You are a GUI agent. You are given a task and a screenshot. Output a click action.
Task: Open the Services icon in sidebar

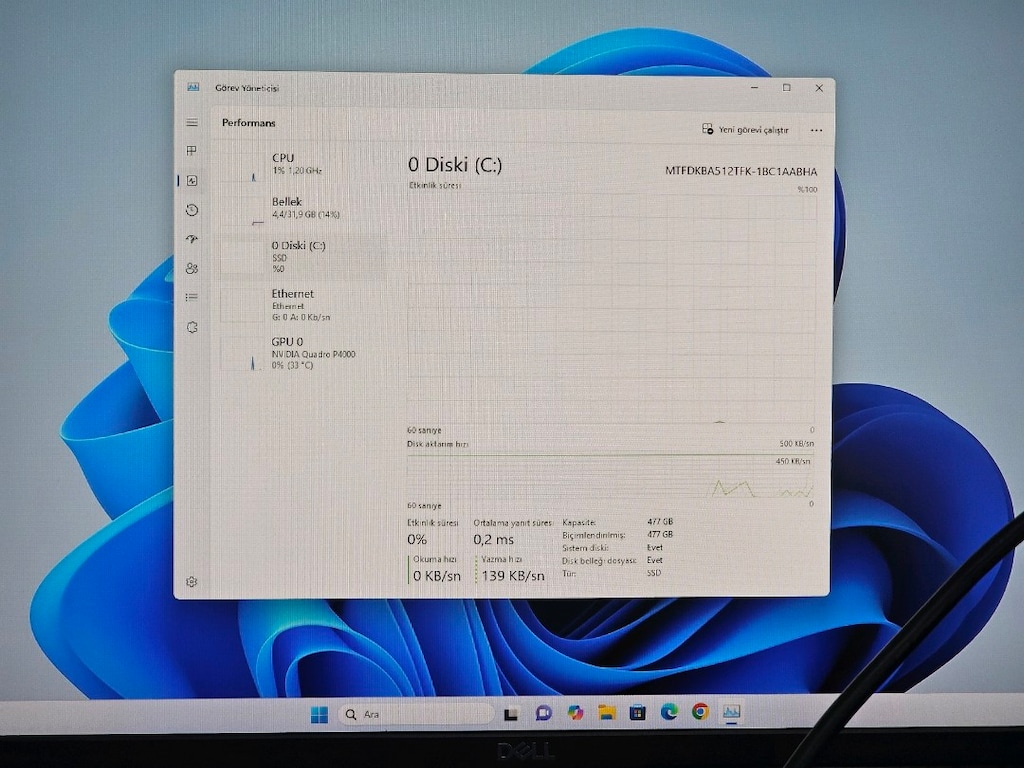pos(192,327)
